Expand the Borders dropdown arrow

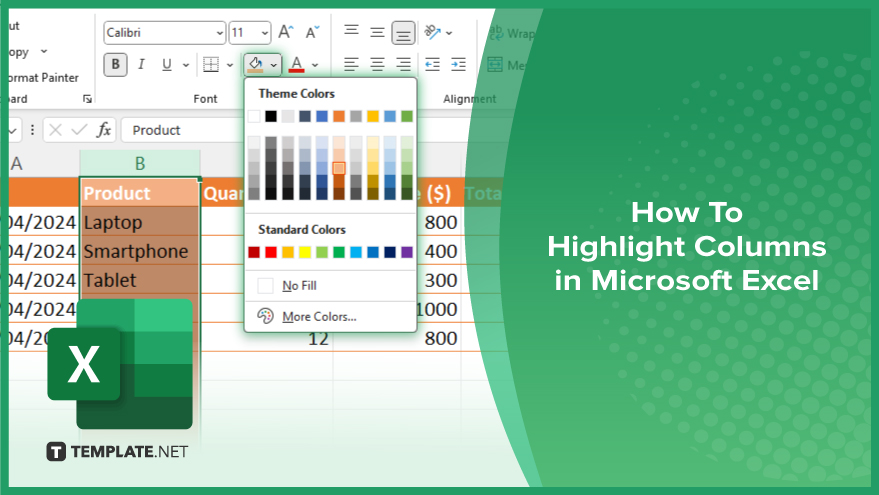pyautogui.click(x=230, y=65)
